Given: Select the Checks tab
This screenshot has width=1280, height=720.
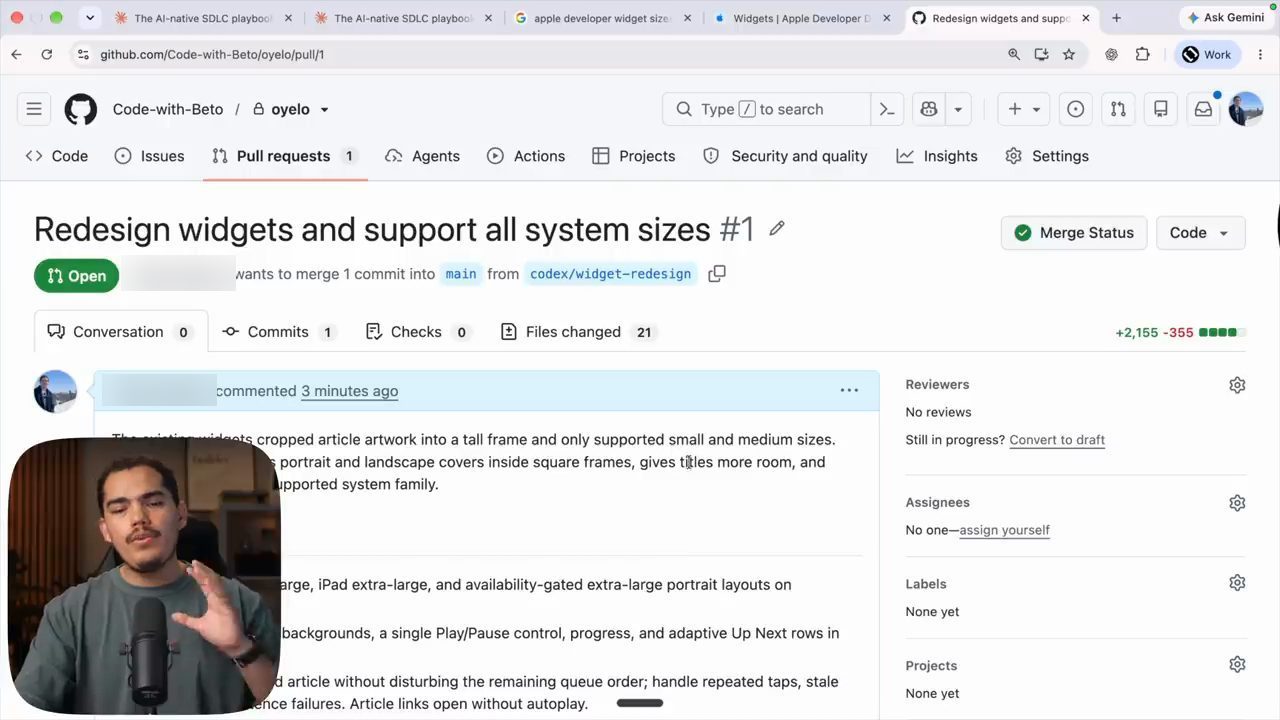Looking at the screenshot, I should pyautogui.click(x=417, y=332).
